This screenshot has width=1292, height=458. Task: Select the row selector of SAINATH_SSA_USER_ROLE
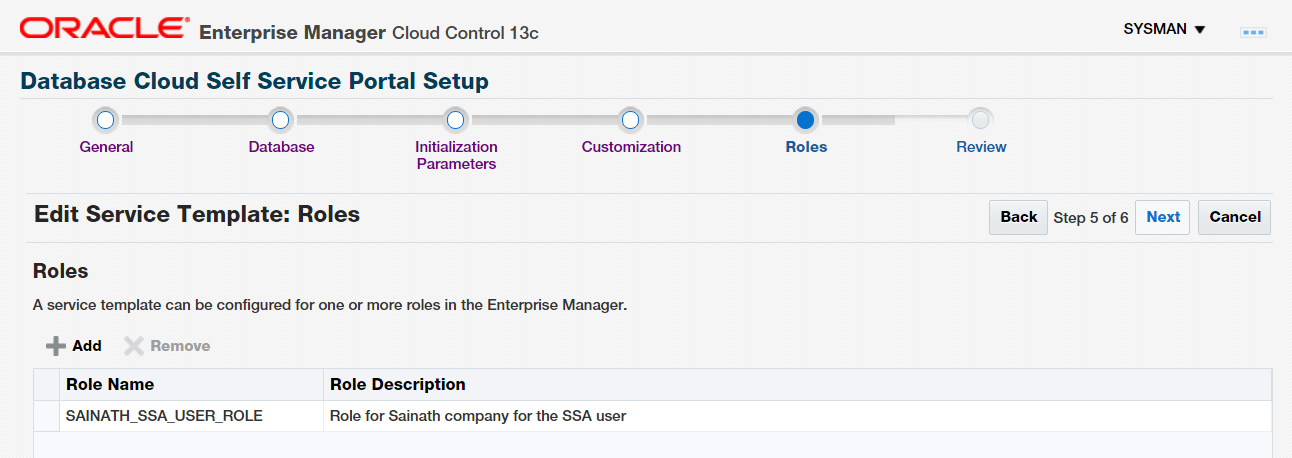(47, 415)
